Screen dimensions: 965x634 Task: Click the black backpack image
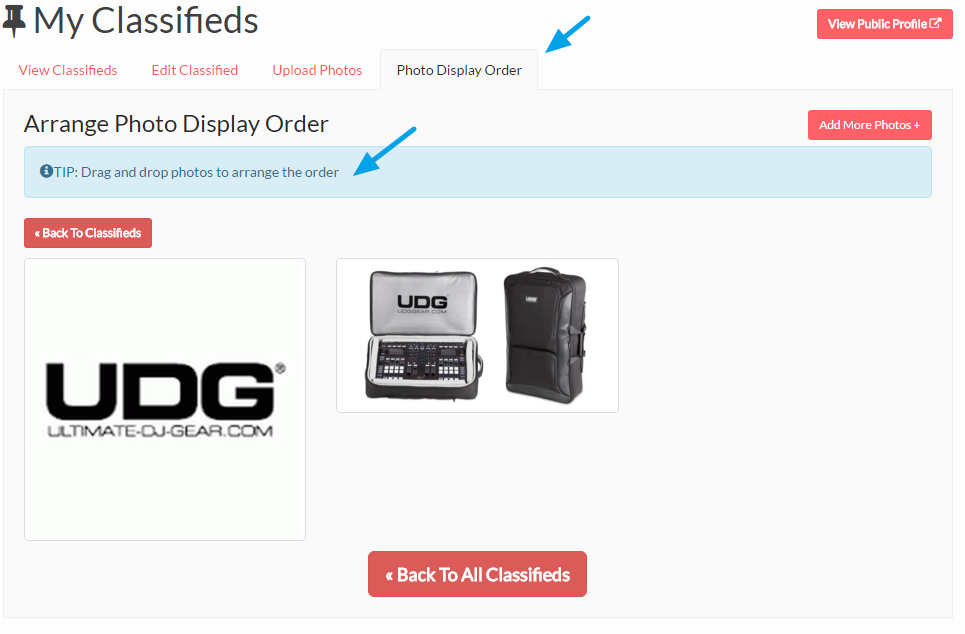coord(545,335)
